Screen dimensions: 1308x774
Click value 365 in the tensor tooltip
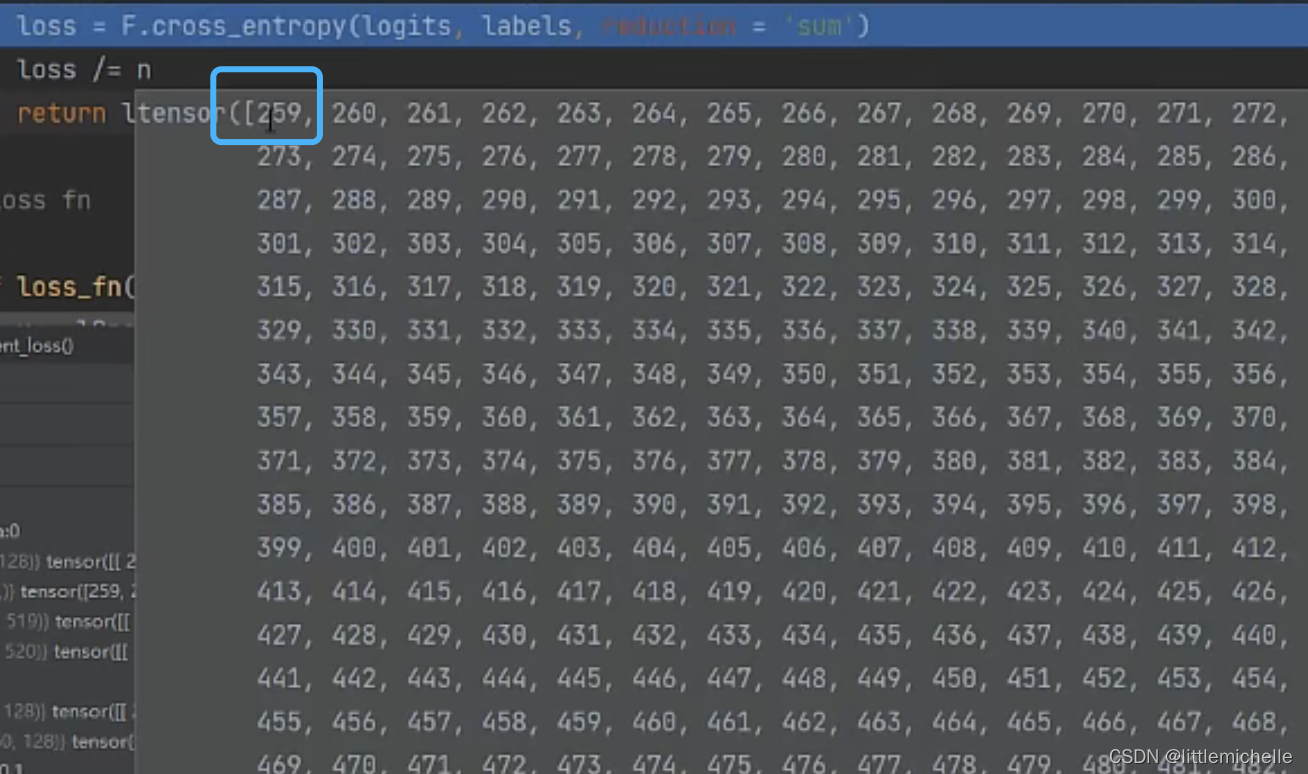pos(879,417)
